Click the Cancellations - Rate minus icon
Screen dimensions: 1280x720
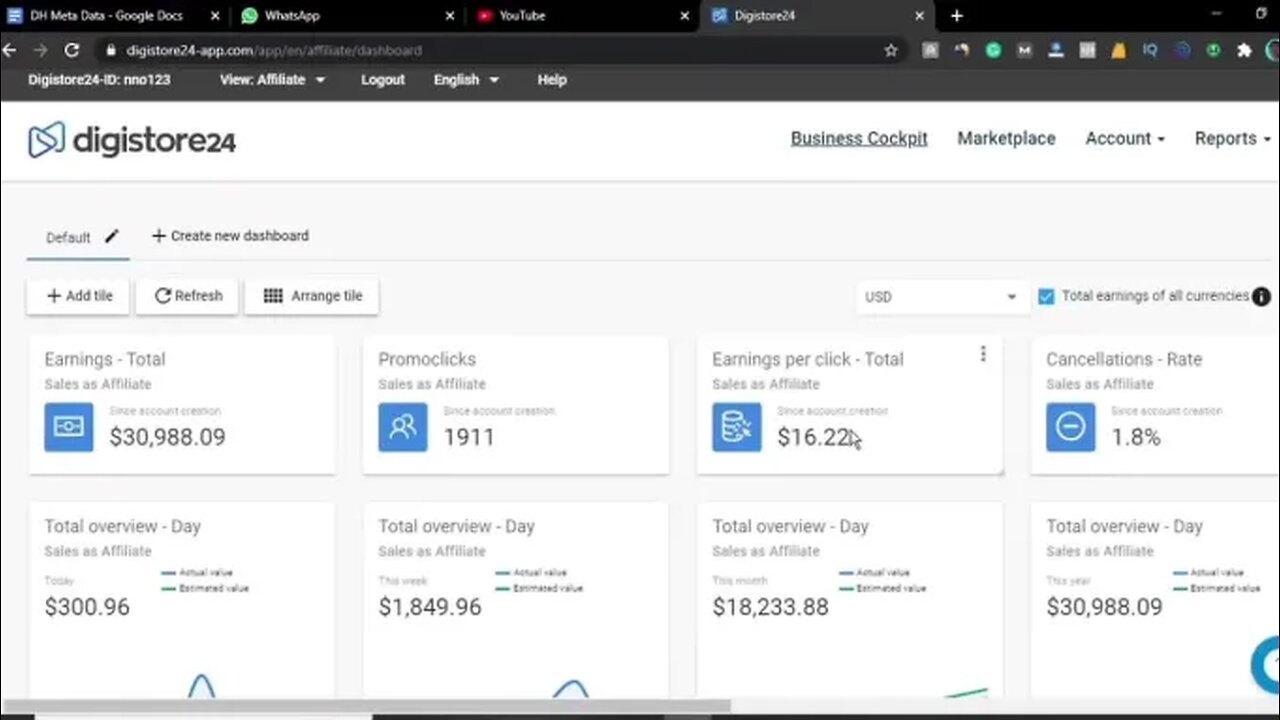pyautogui.click(x=1071, y=427)
